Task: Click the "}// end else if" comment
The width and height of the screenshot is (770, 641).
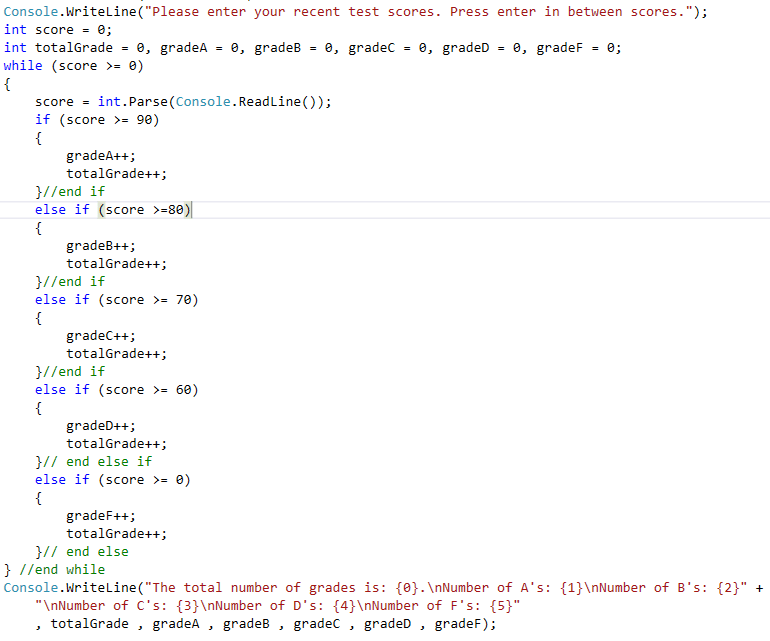Action: pyautogui.click(x=93, y=462)
